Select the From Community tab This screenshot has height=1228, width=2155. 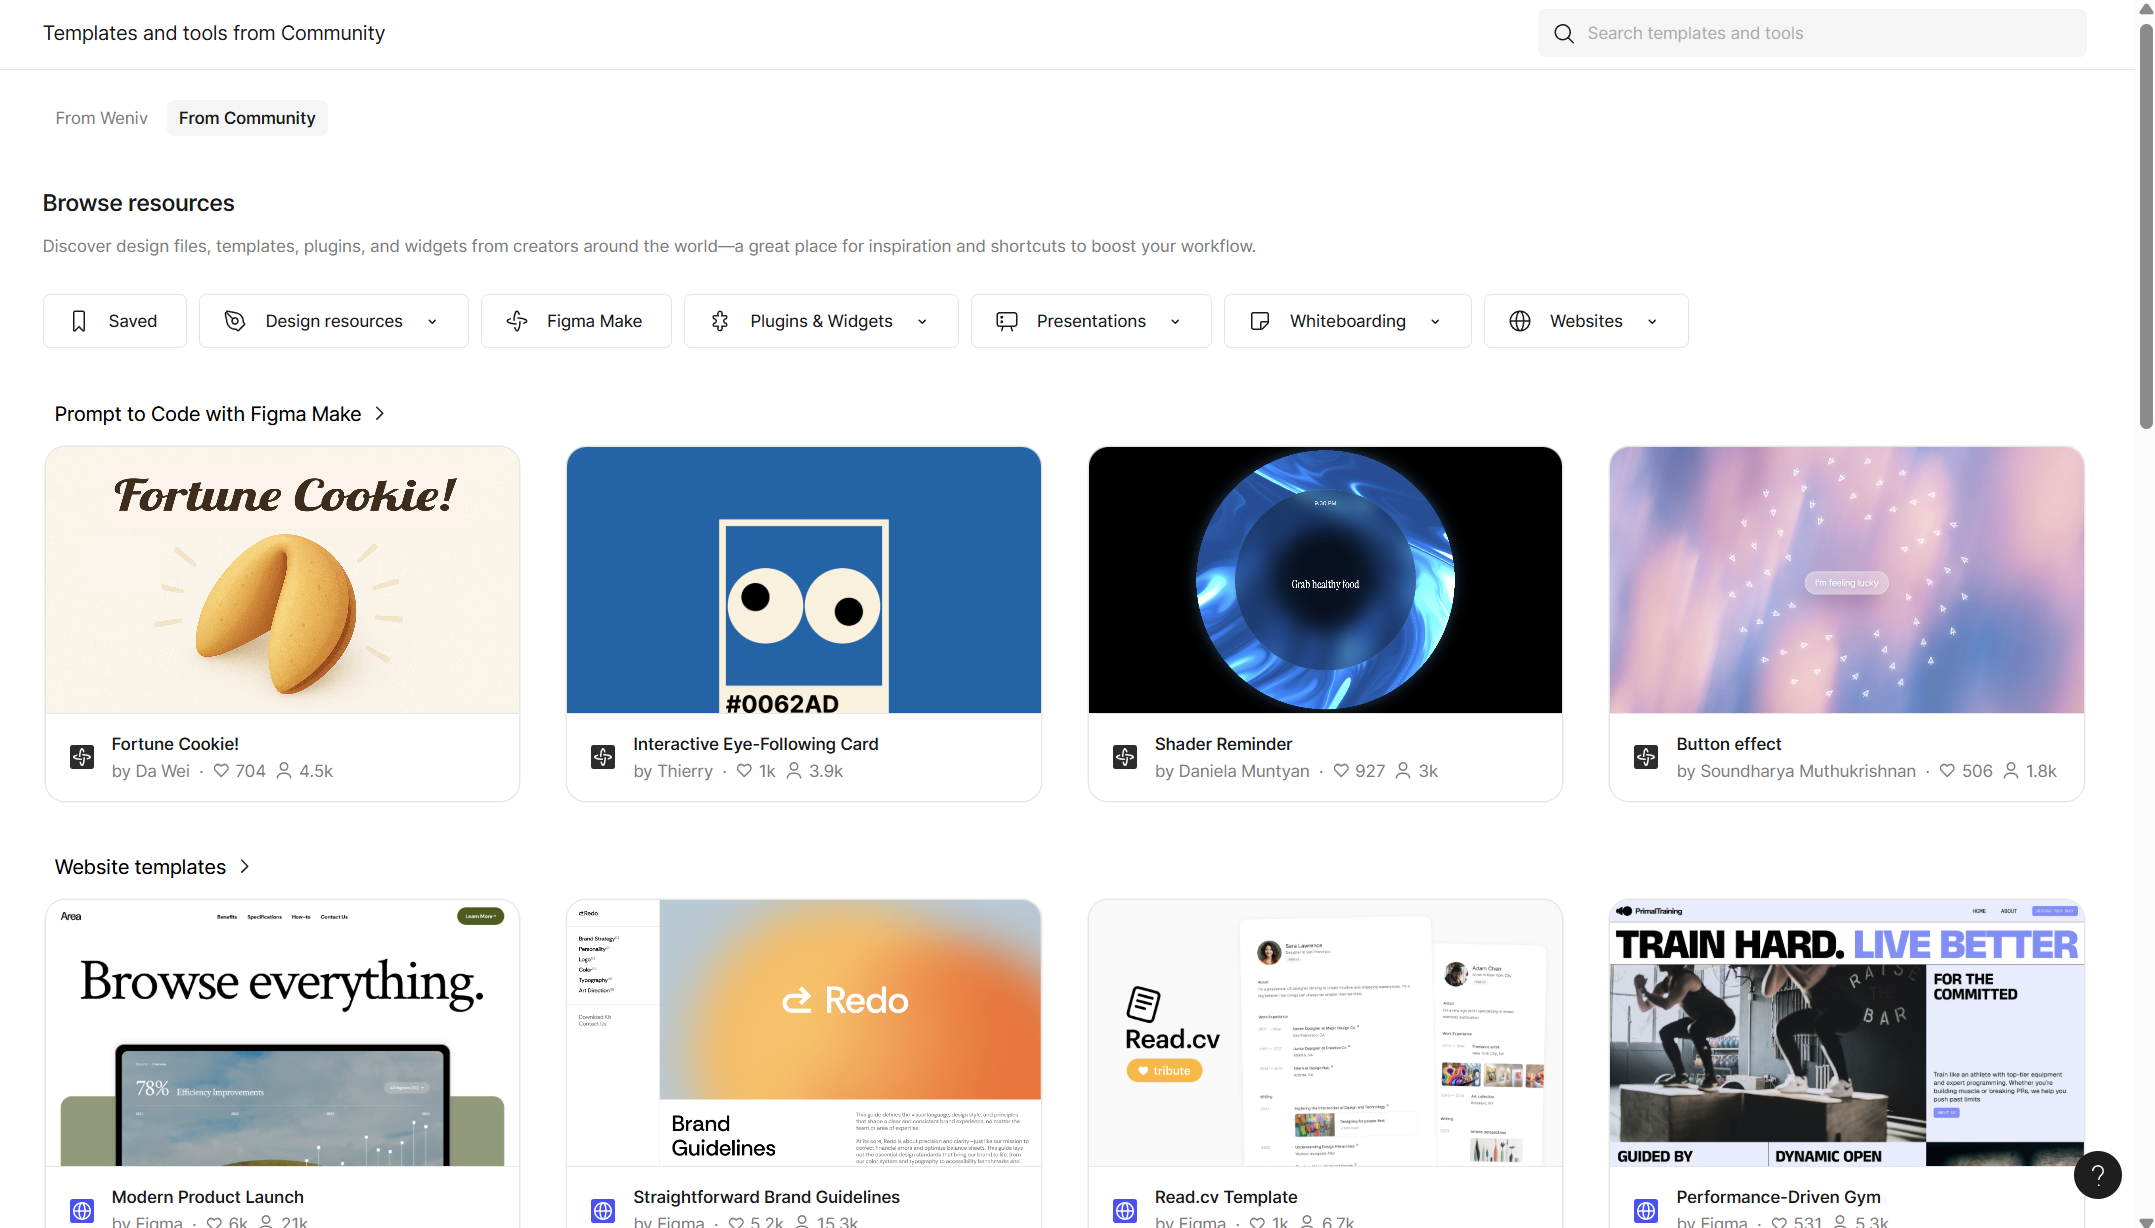247,118
